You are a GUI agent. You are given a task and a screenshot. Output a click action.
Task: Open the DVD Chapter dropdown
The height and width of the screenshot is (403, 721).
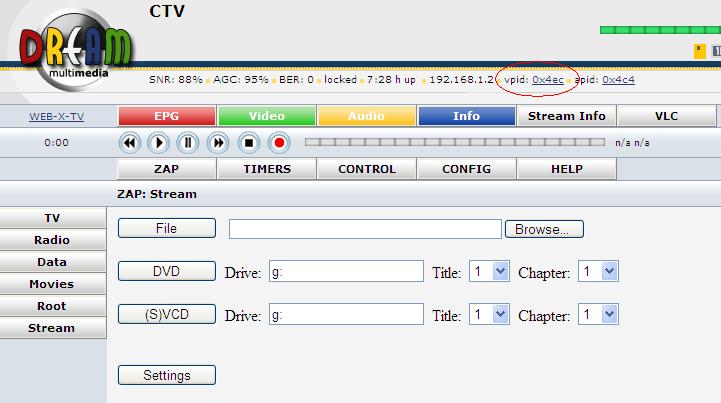[598, 271]
